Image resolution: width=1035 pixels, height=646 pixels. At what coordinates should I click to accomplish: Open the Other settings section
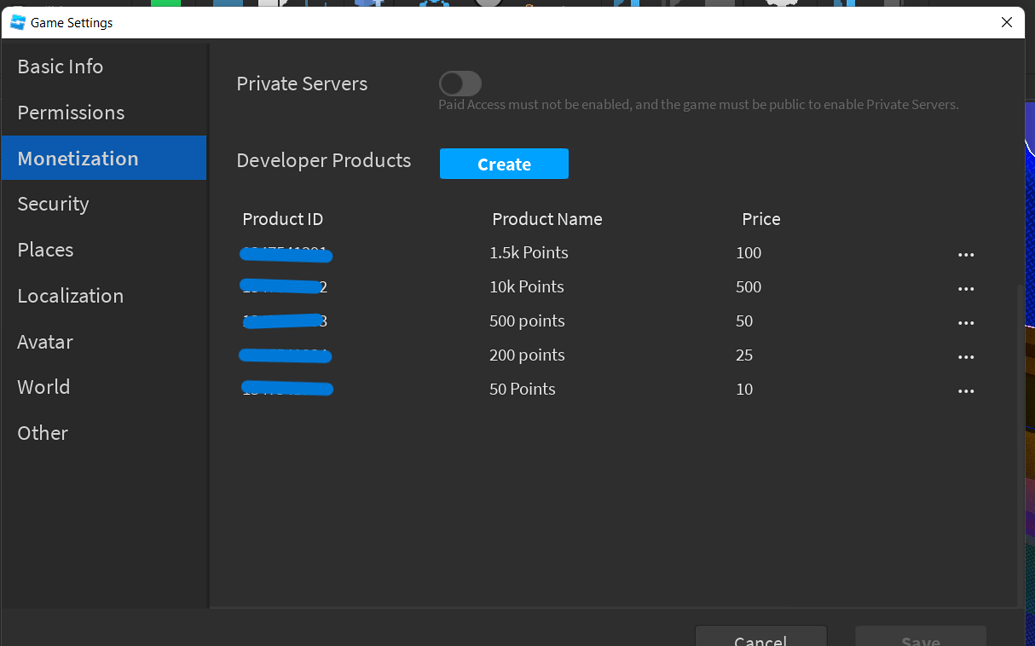[x=42, y=432]
